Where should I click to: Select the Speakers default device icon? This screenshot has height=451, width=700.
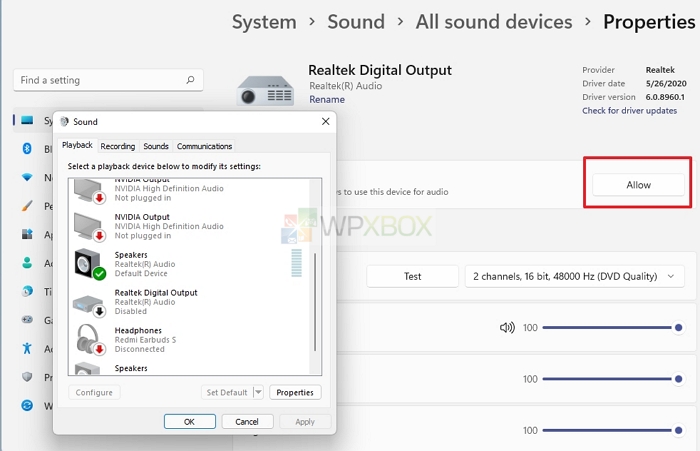point(90,264)
